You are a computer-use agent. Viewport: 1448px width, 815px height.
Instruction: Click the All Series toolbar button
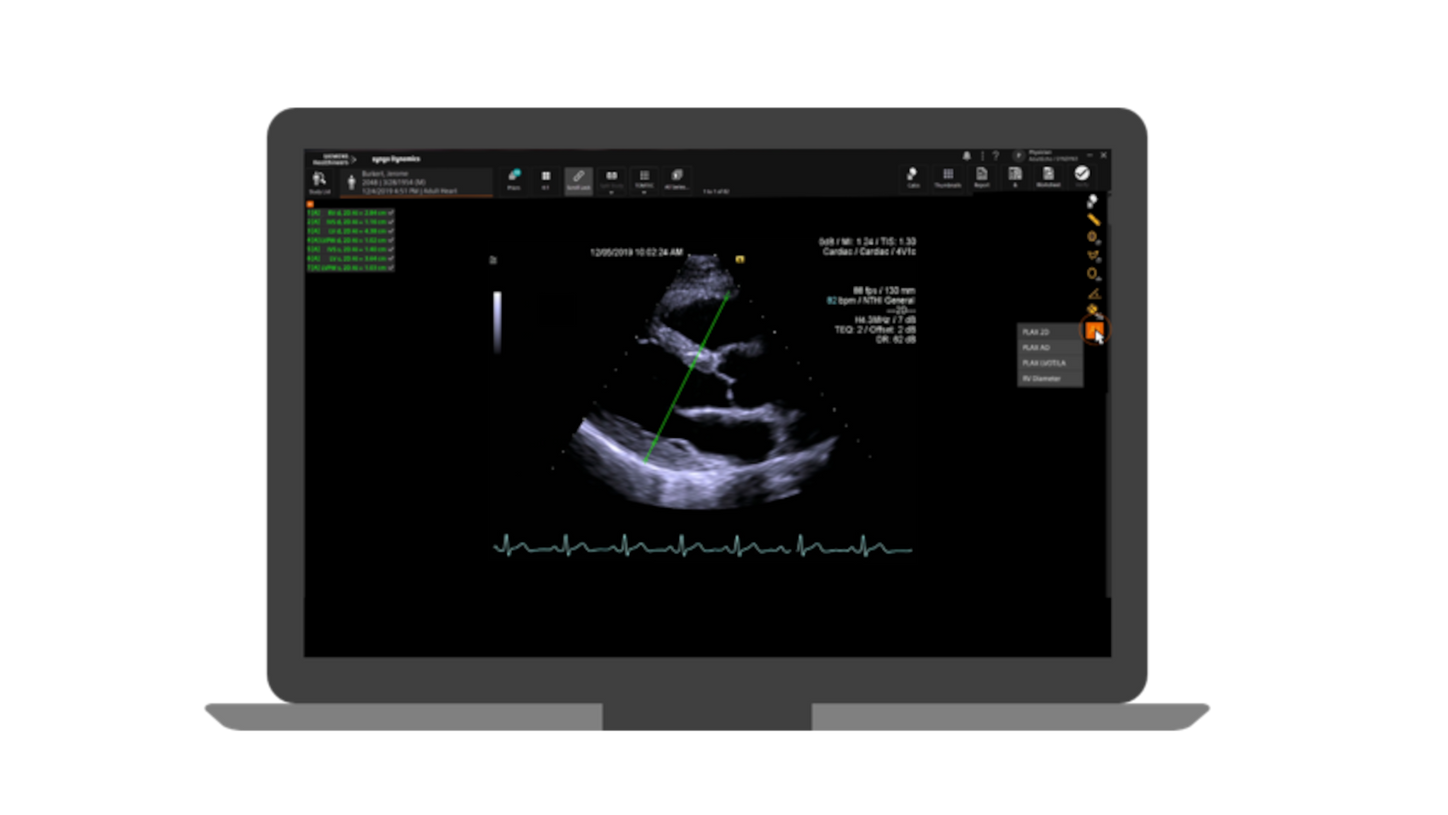point(677,180)
